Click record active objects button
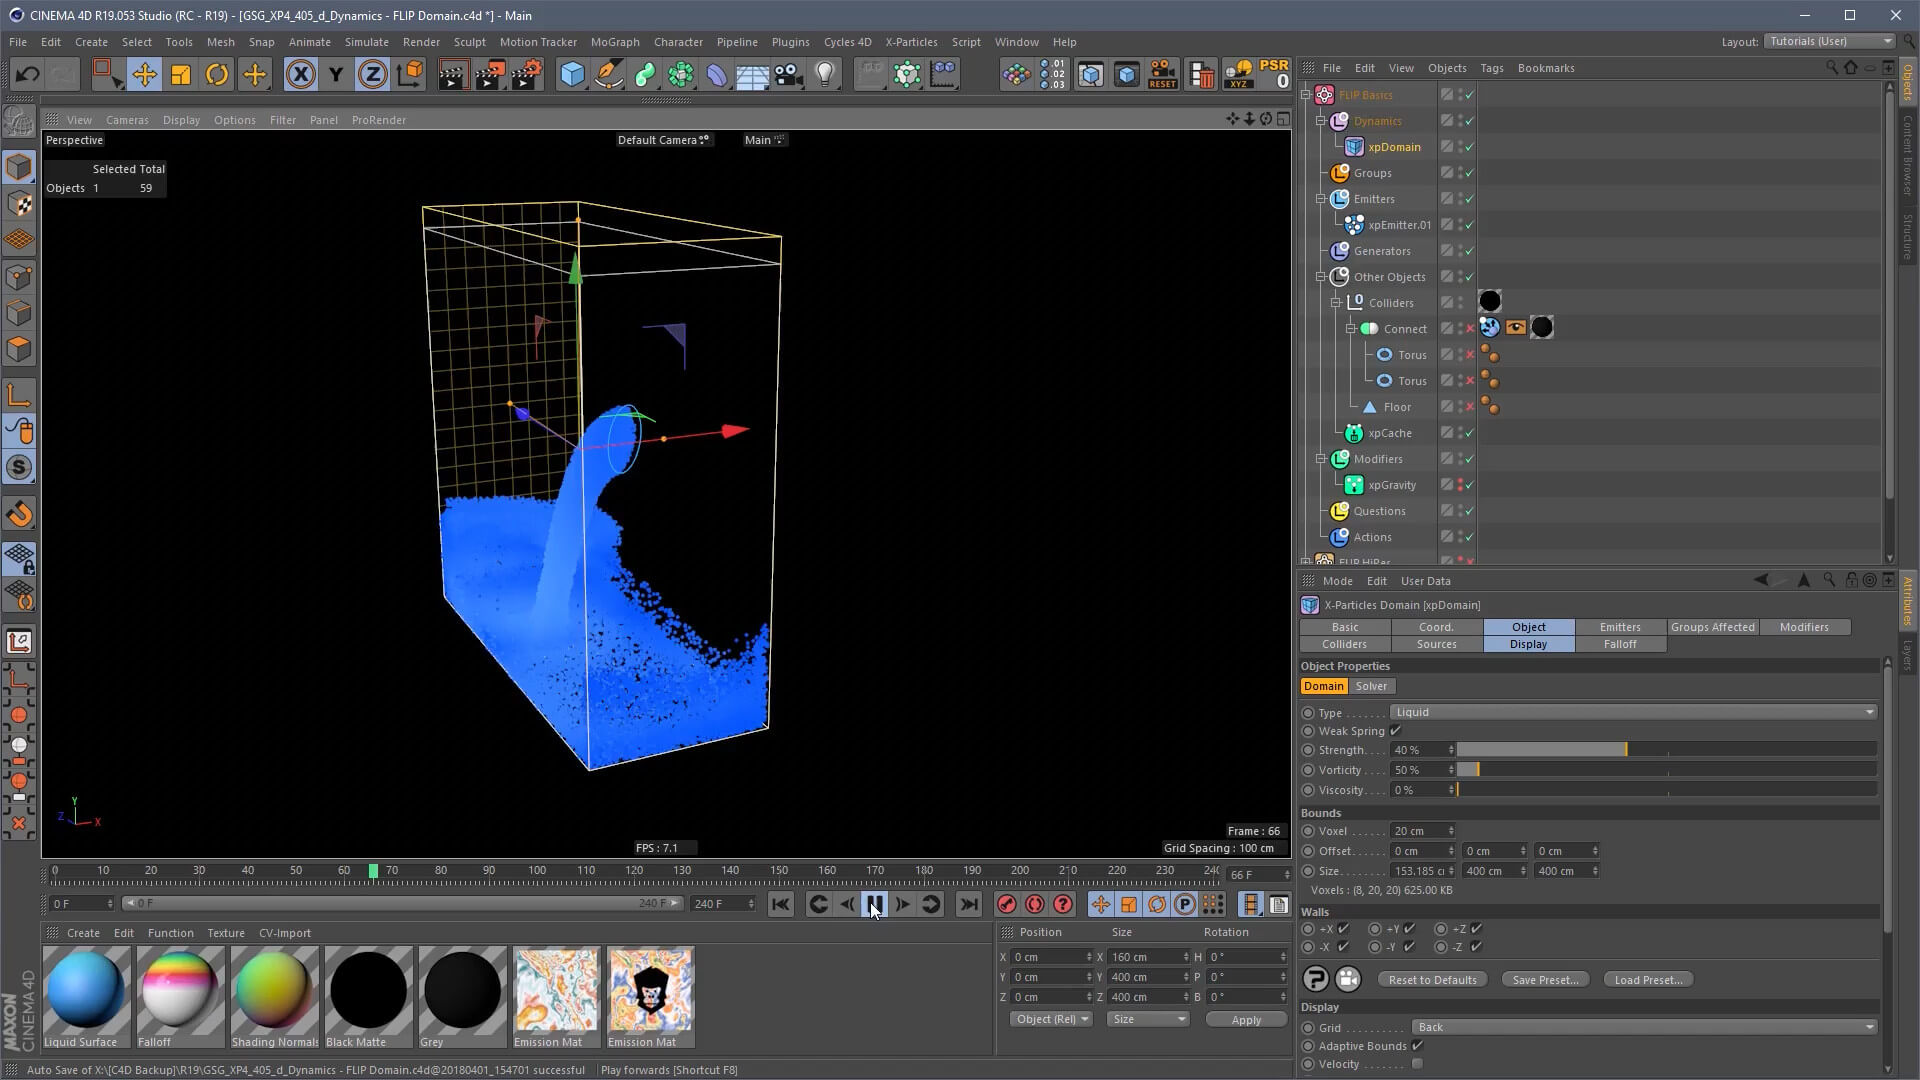The height and width of the screenshot is (1080, 1920). click(1006, 904)
